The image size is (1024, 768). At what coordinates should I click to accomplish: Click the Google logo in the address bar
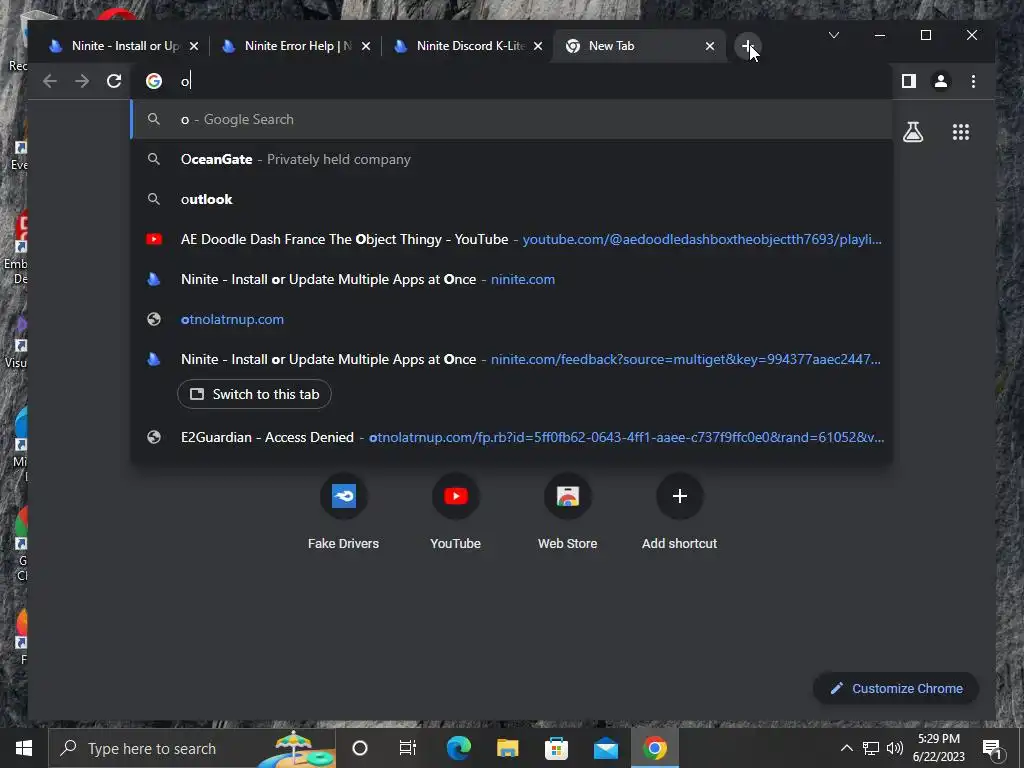(154, 81)
